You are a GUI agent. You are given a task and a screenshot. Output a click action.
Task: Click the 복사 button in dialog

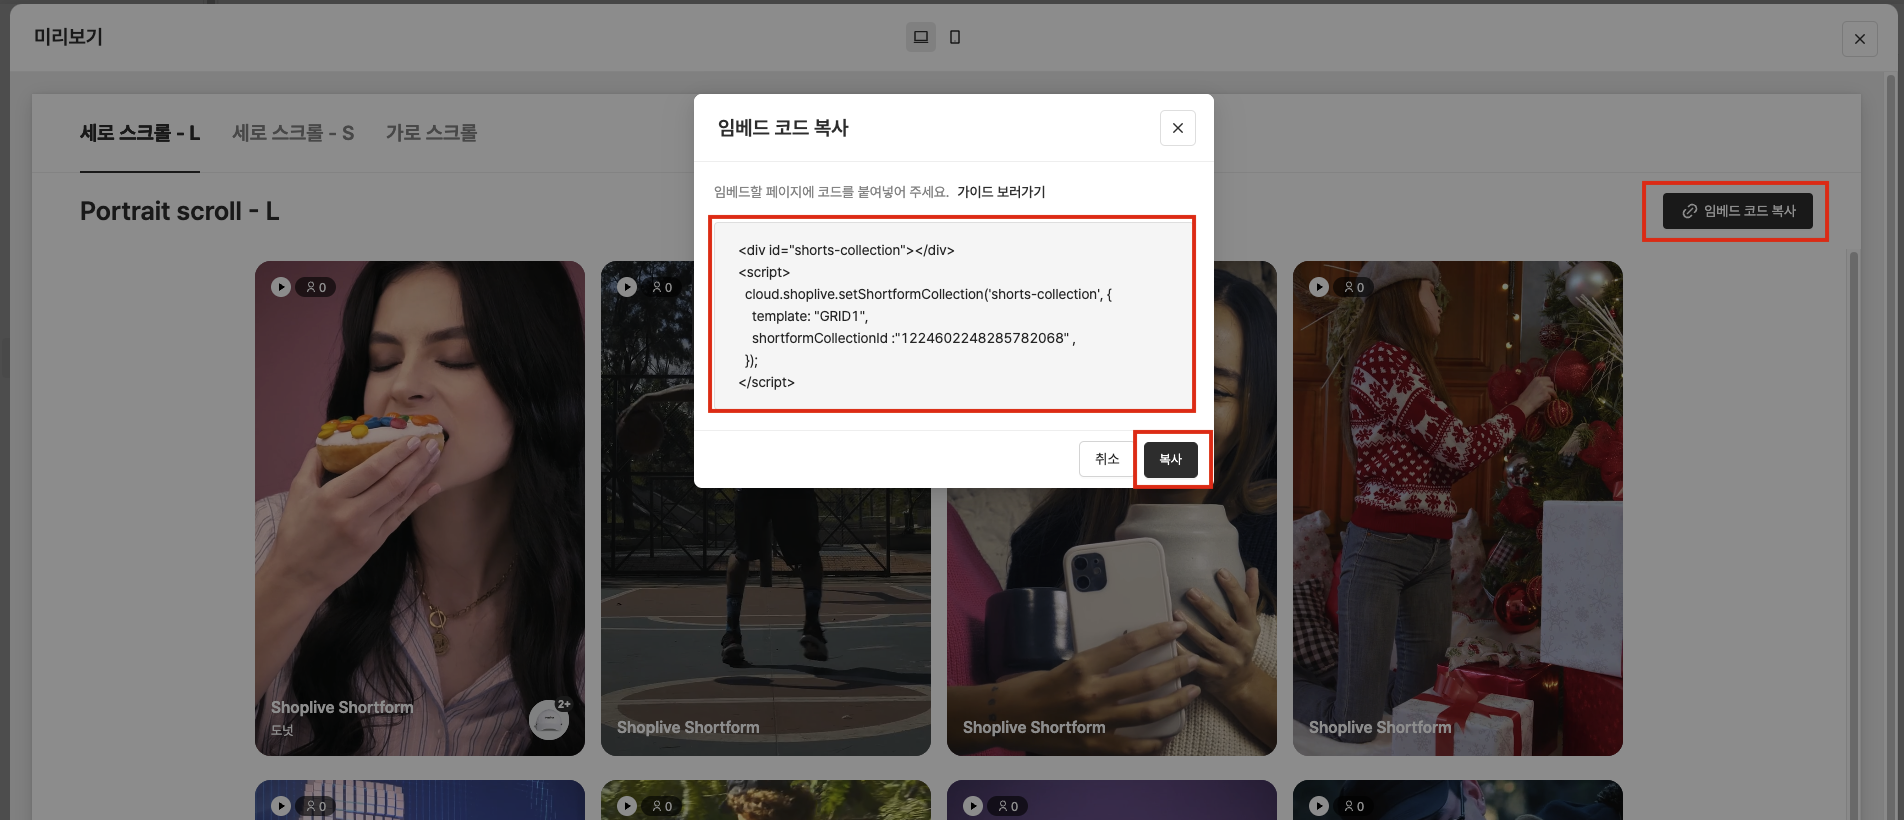(x=1171, y=459)
